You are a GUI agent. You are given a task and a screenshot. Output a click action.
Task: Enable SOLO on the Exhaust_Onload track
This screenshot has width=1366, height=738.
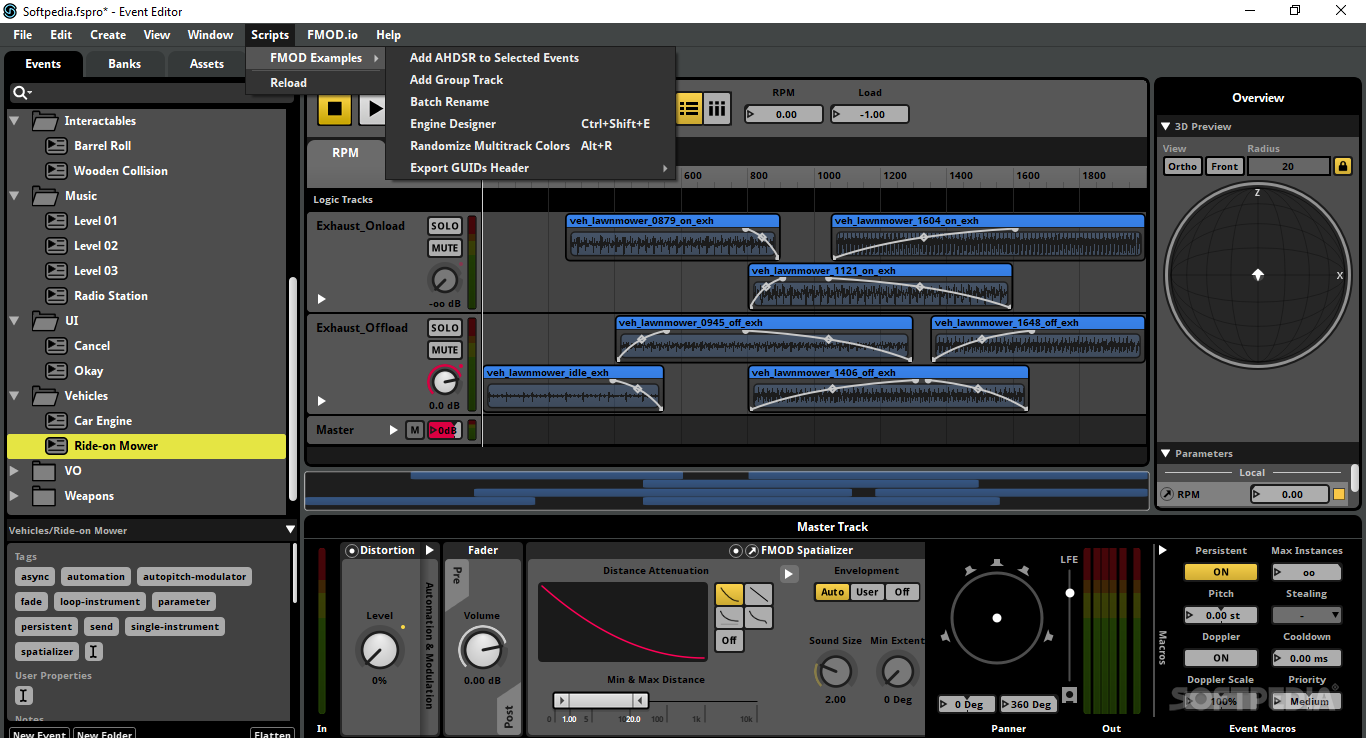[x=444, y=226]
